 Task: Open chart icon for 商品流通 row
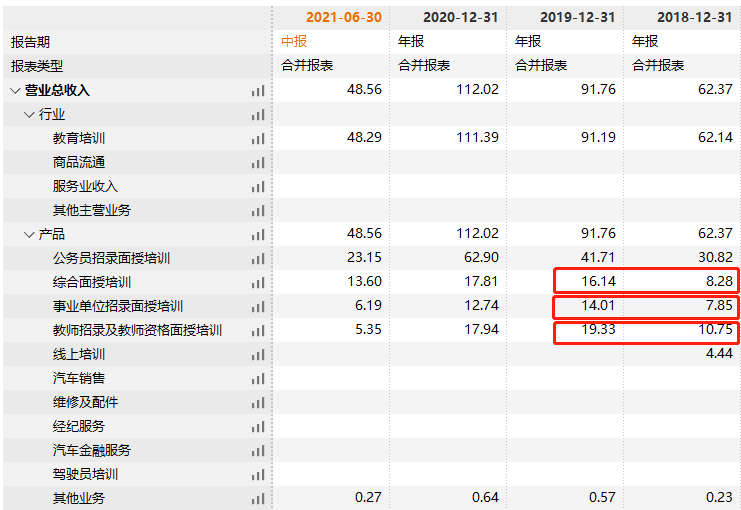coord(258,162)
